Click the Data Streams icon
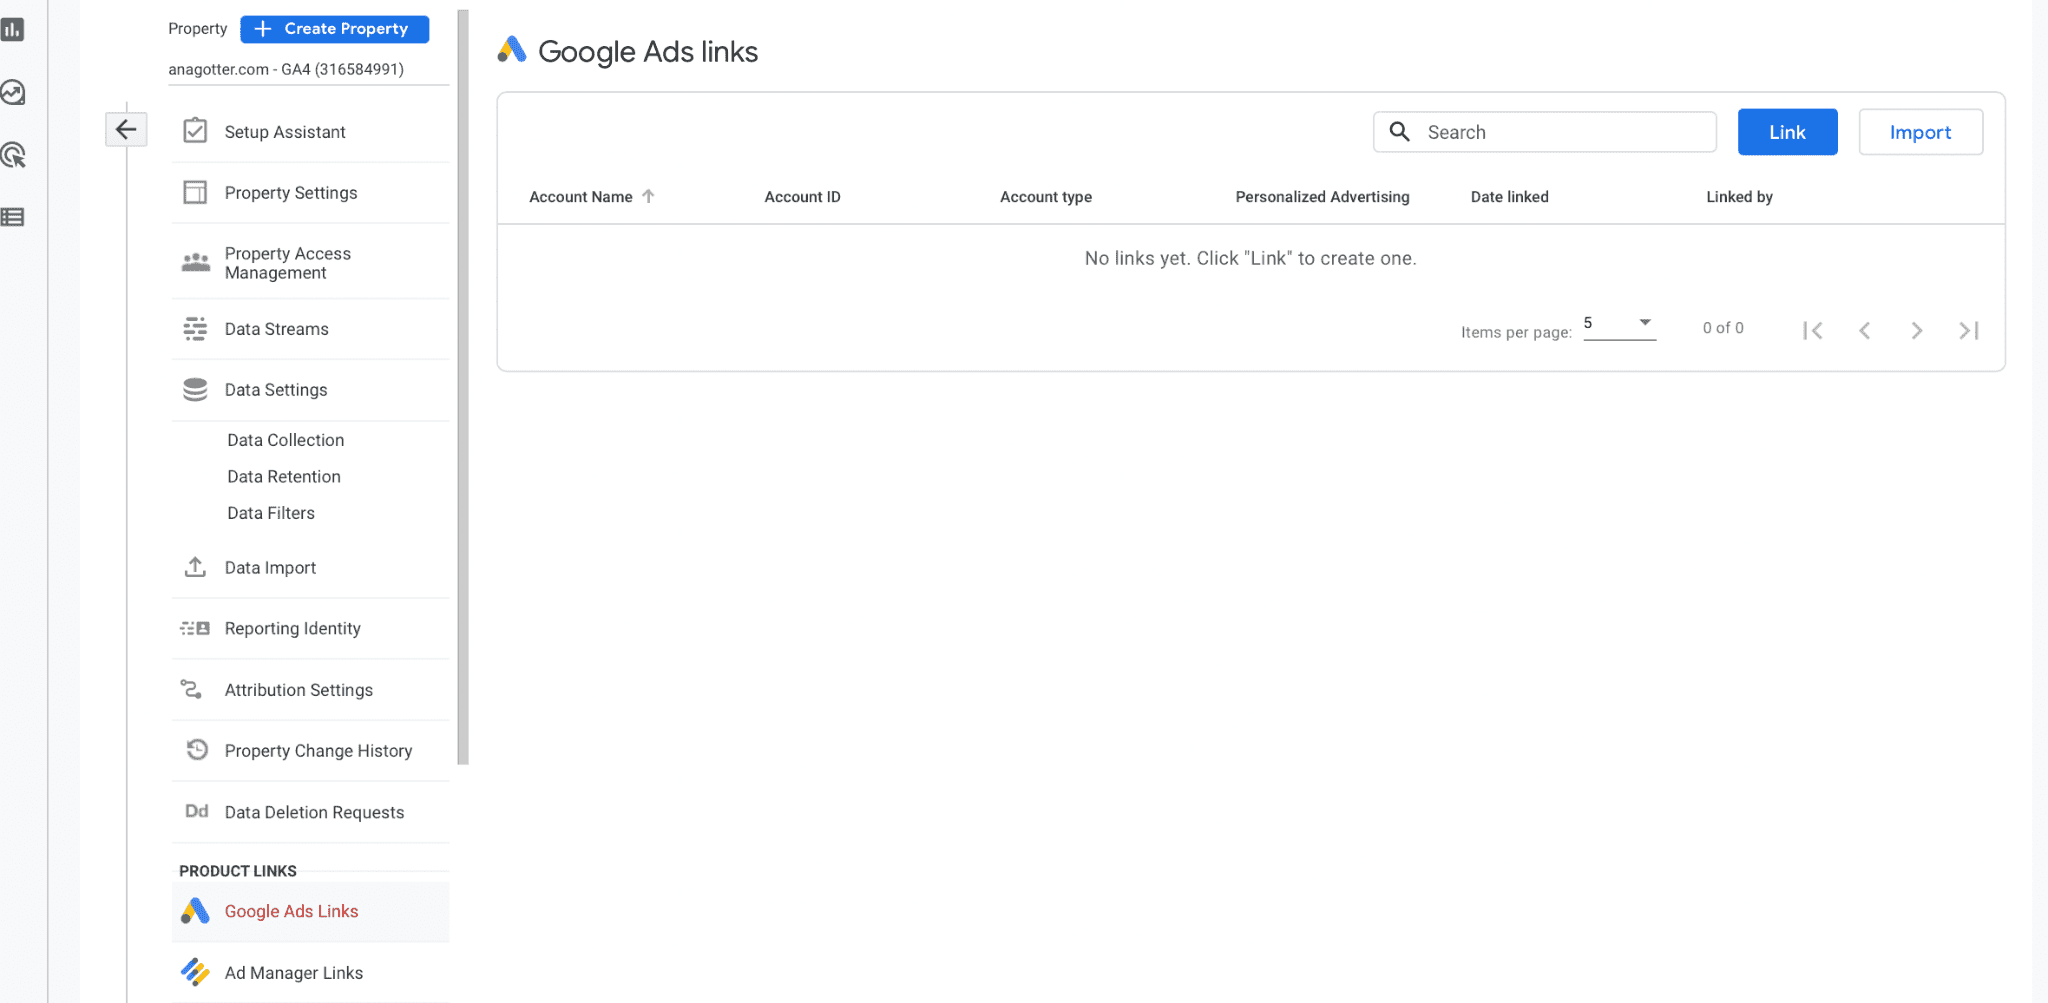 point(195,328)
